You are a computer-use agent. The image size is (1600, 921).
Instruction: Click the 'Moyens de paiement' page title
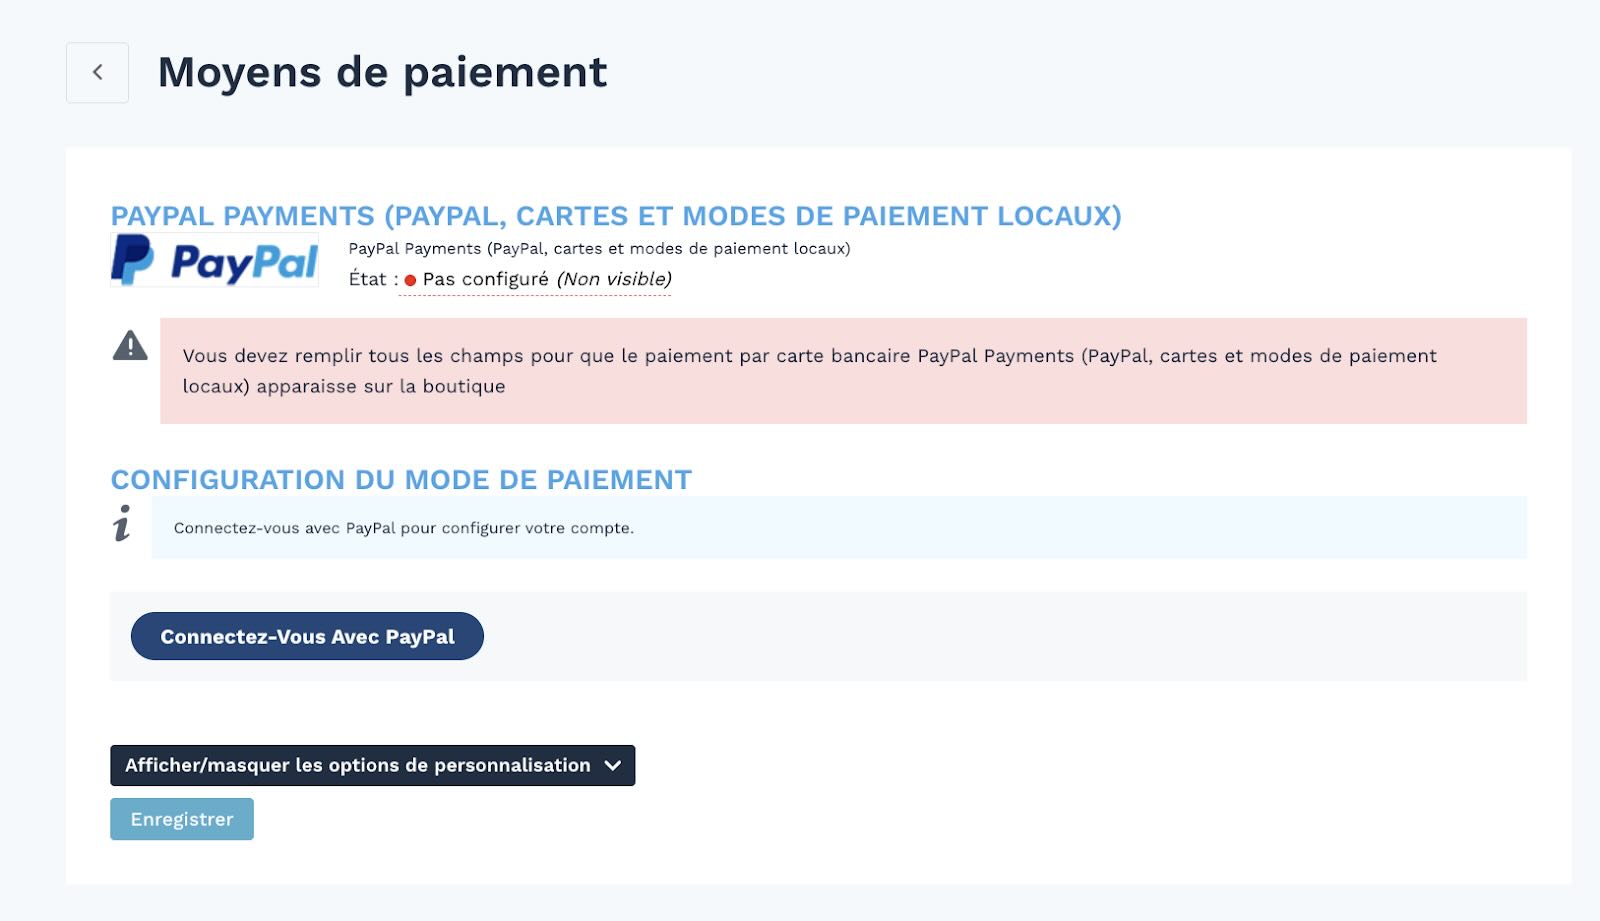[x=382, y=72]
